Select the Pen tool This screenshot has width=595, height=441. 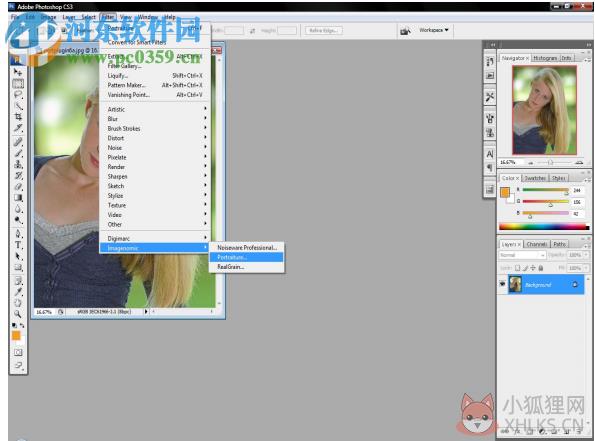point(18,234)
